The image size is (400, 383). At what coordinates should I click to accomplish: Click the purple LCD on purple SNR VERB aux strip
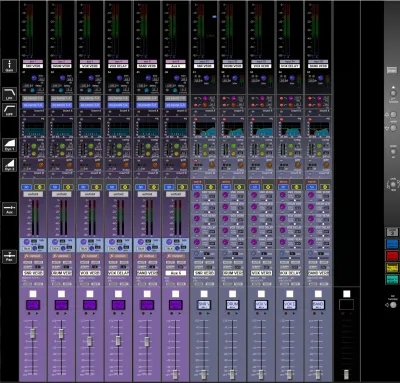[x=33, y=305]
